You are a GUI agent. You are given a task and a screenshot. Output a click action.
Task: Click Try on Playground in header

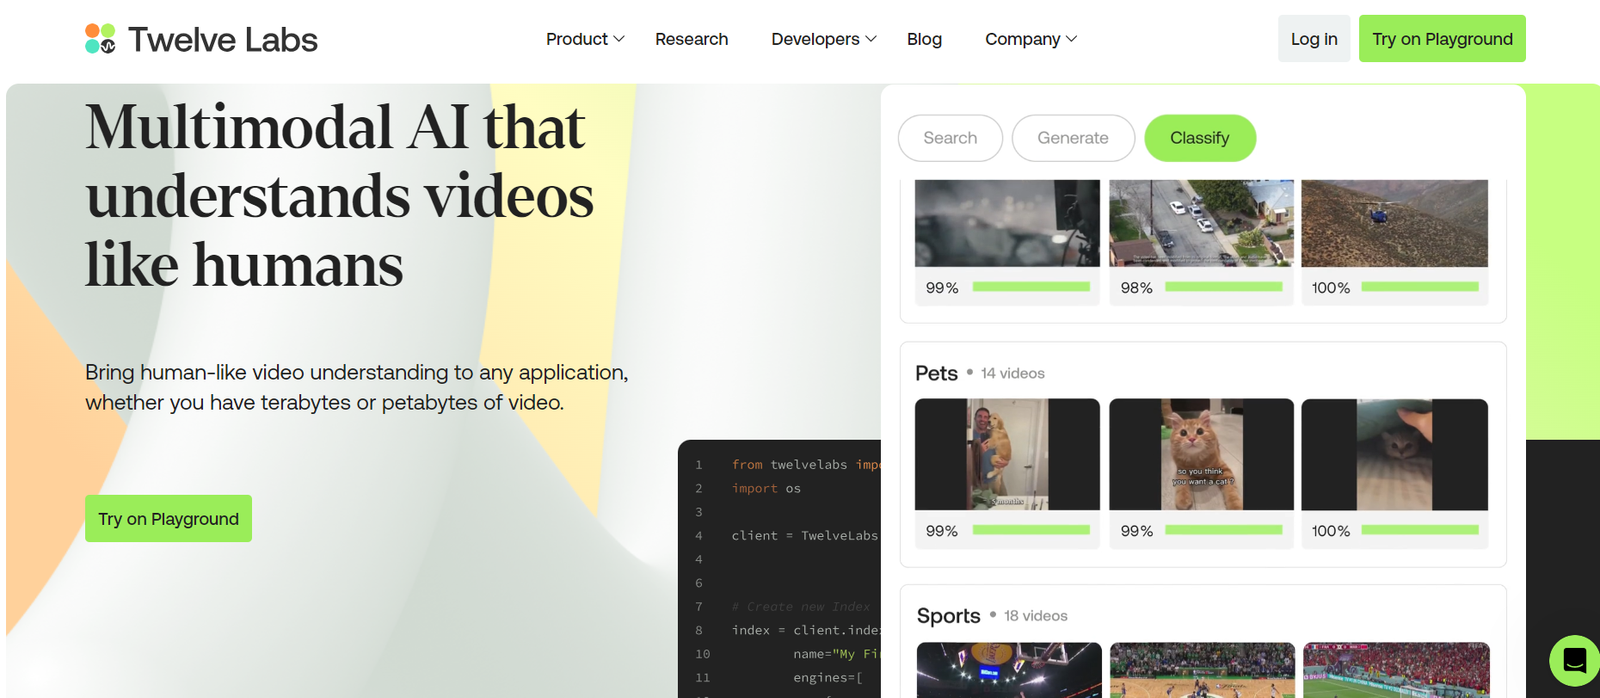tap(1441, 39)
